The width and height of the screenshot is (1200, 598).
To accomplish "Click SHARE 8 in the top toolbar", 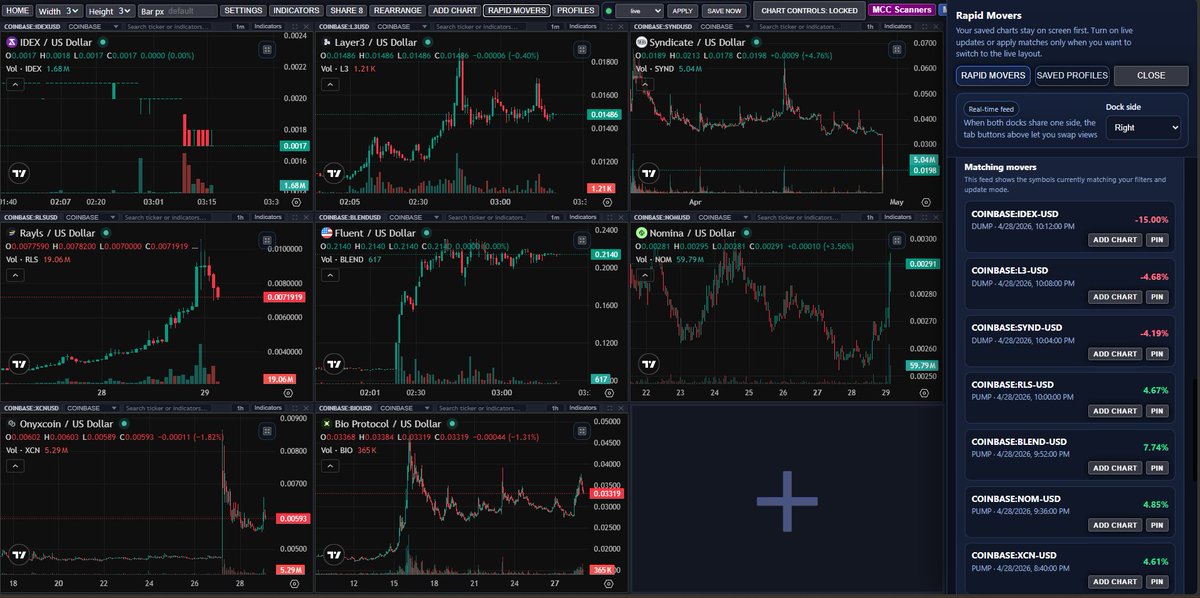I will 346,10.
